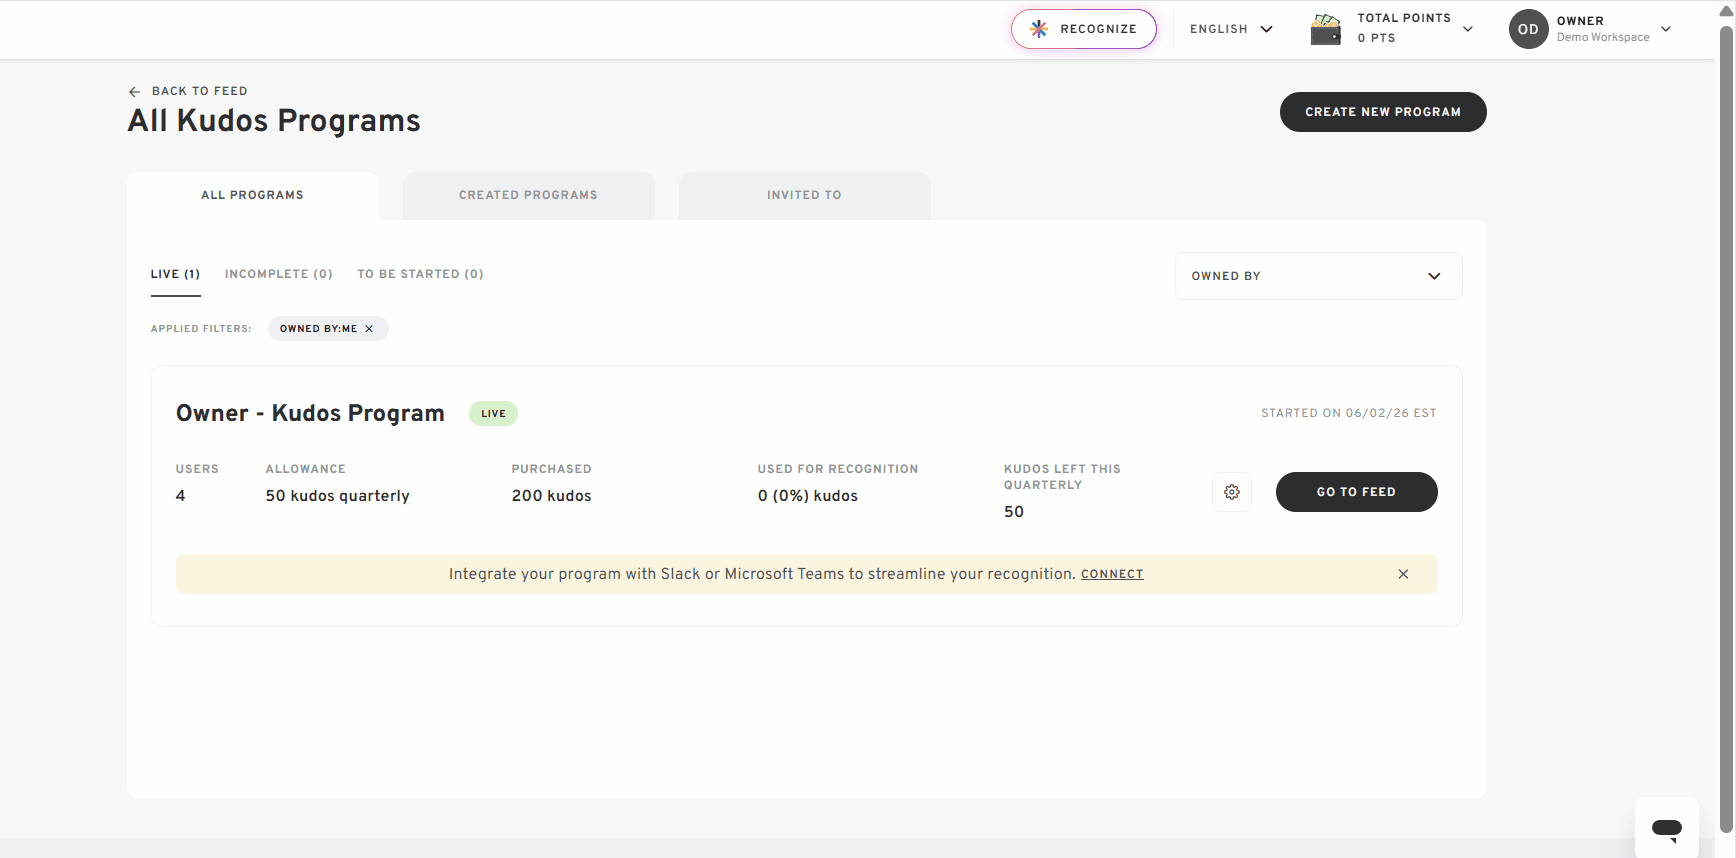
Task: Select the To Be Started (0) sub-tab
Action: 420,274
